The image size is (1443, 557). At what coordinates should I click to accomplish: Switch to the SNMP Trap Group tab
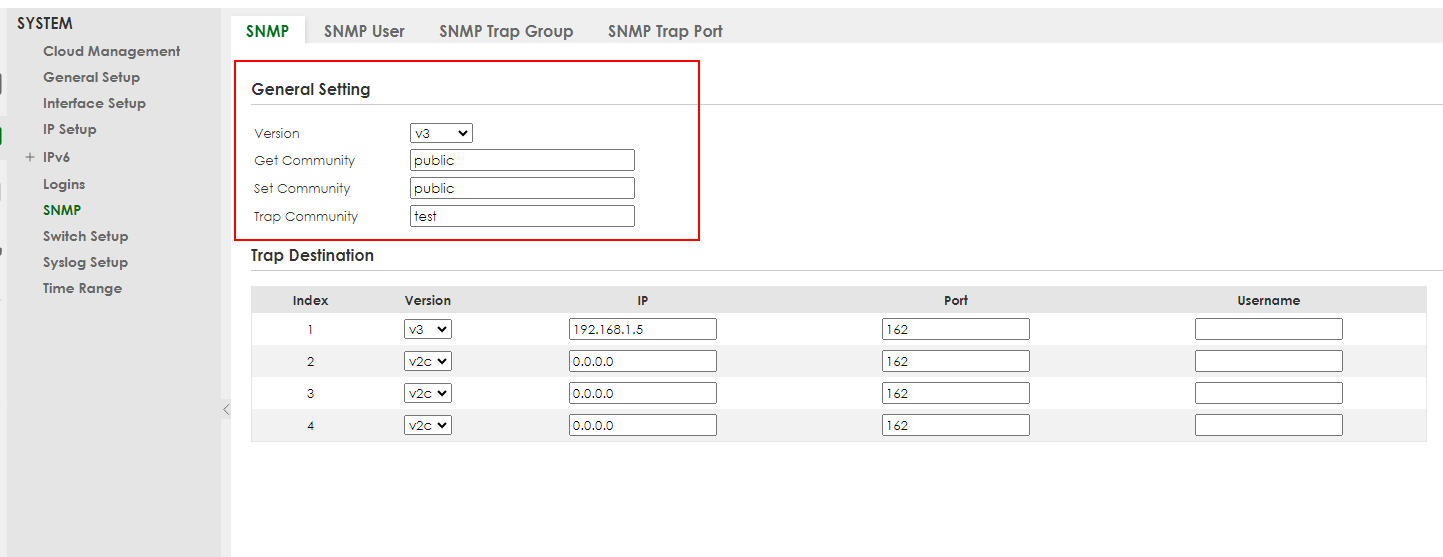click(506, 31)
